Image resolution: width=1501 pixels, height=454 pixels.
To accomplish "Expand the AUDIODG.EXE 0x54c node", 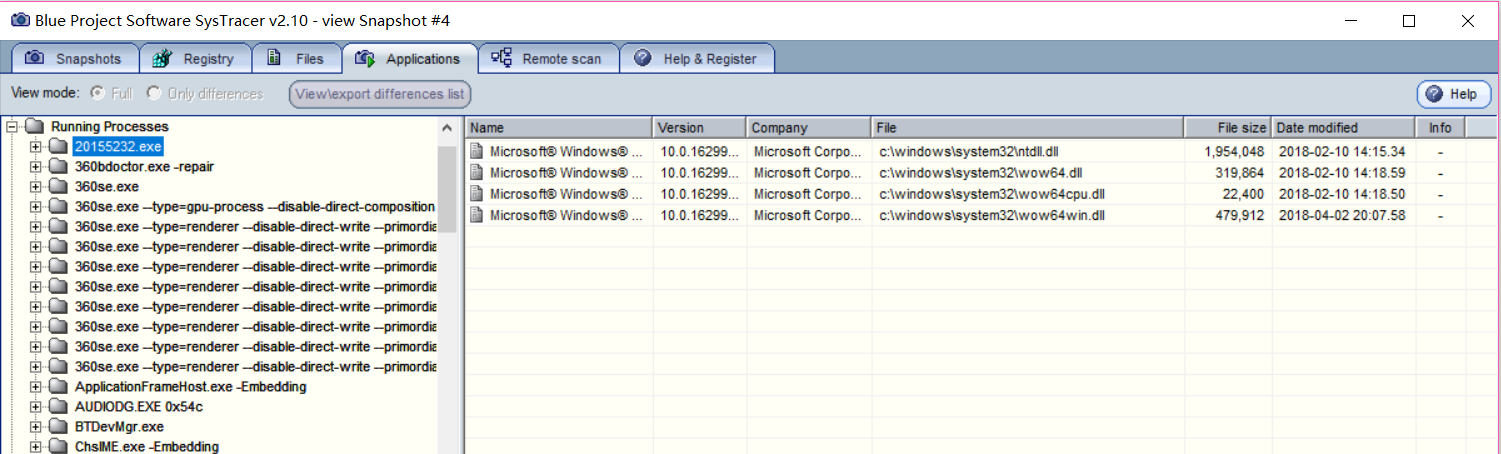I will [x=36, y=407].
